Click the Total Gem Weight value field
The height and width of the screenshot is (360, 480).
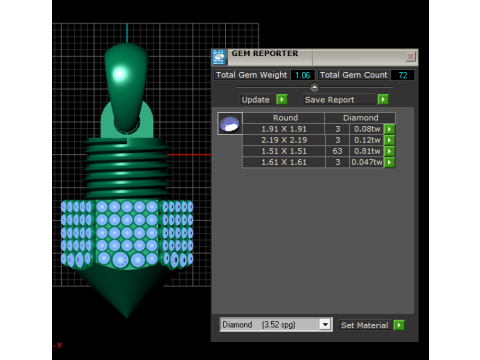(303, 75)
